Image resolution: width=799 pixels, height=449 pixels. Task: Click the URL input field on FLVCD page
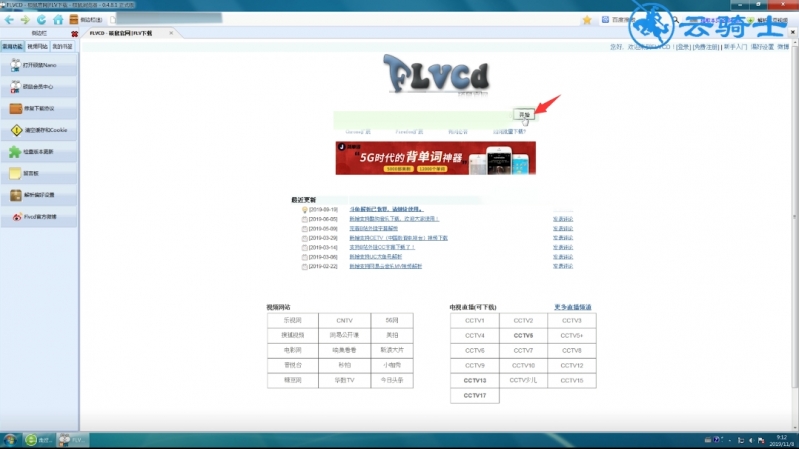click(423, 119)
